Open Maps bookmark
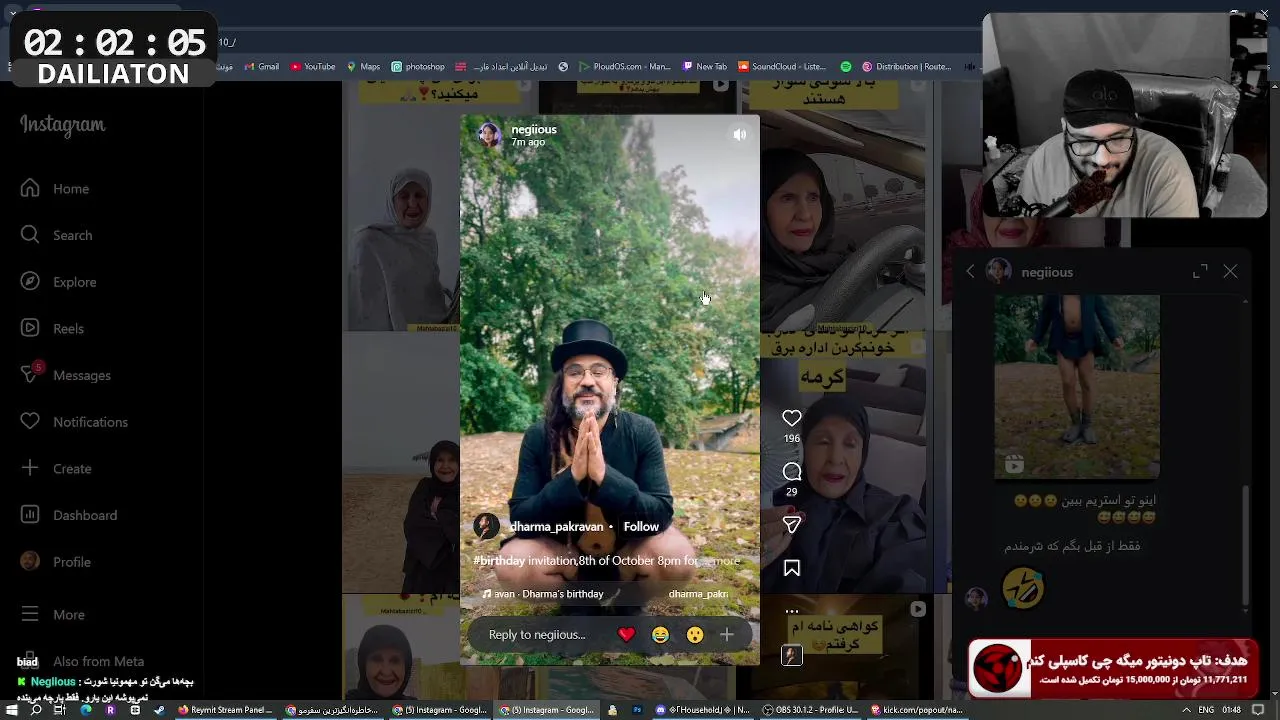This screenshot has height=720, width=1280. (363, 67)
